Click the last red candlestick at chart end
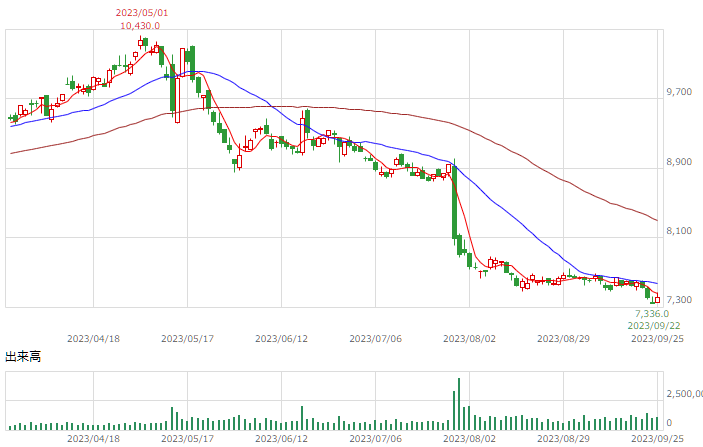The width and height of the screenshot is (703, 447). tap(658, 300)
